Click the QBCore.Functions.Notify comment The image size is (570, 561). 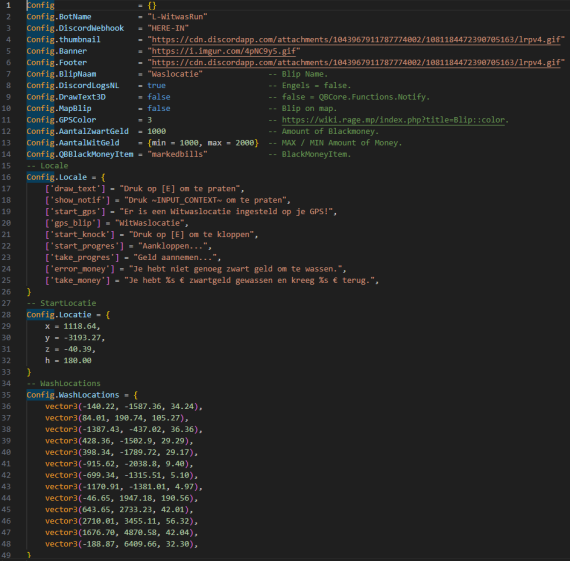click(349, 97)
